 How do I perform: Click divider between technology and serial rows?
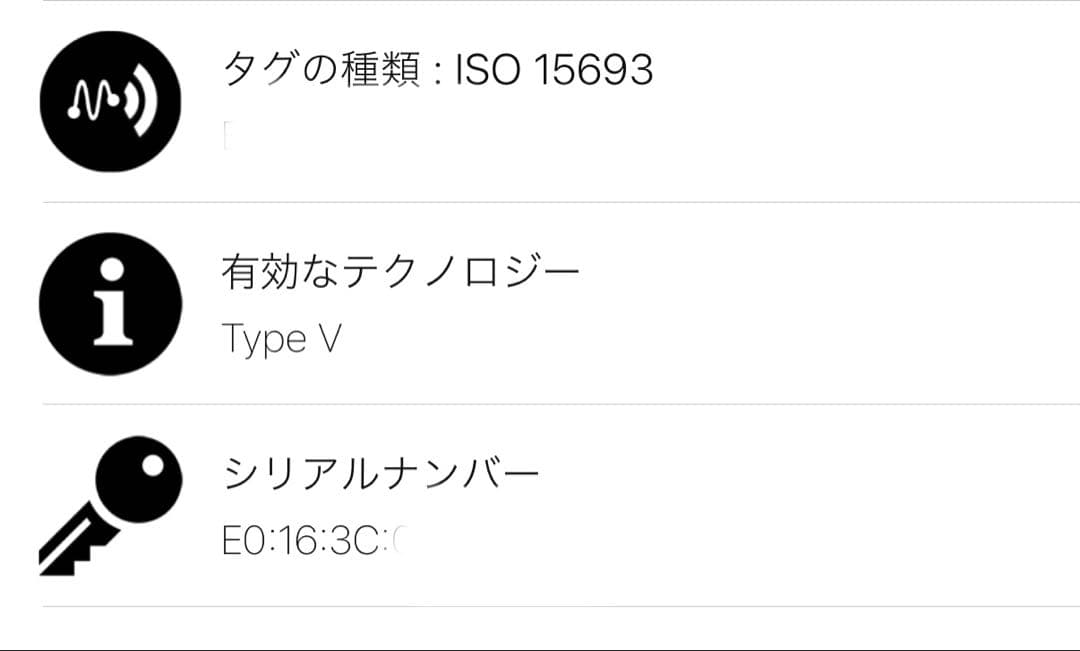560,404
